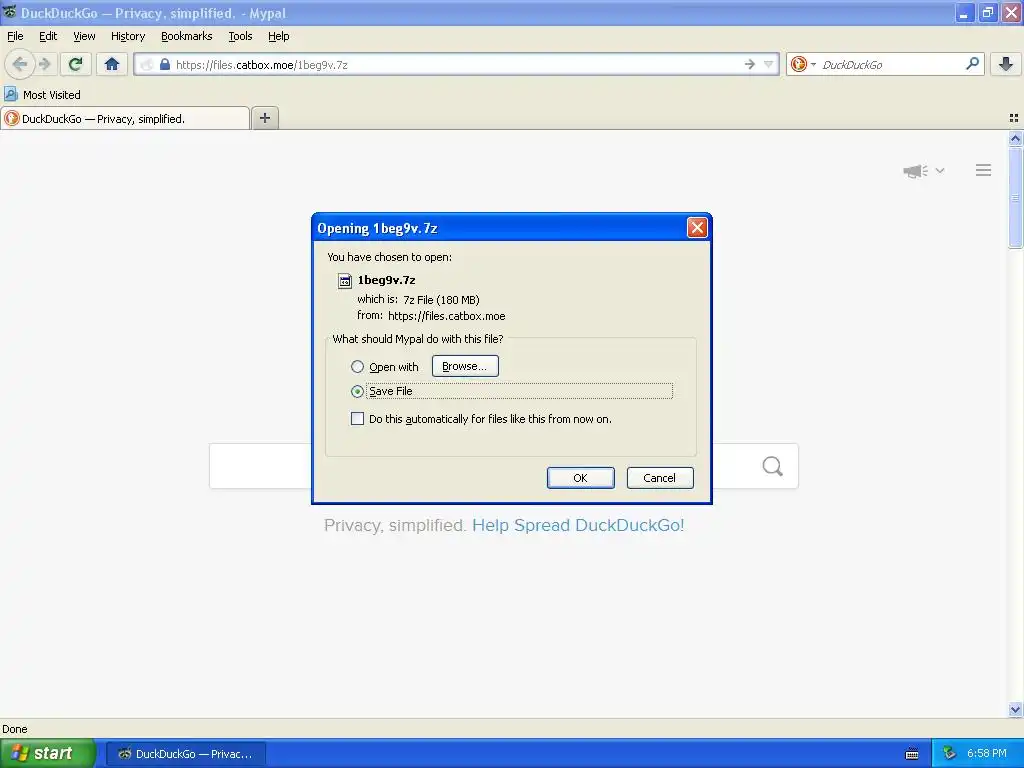The height and width of the screenshot is (768, 1024).
Task: Close the Opening 1beg9v.7z dialog
Action: point(697,227)
